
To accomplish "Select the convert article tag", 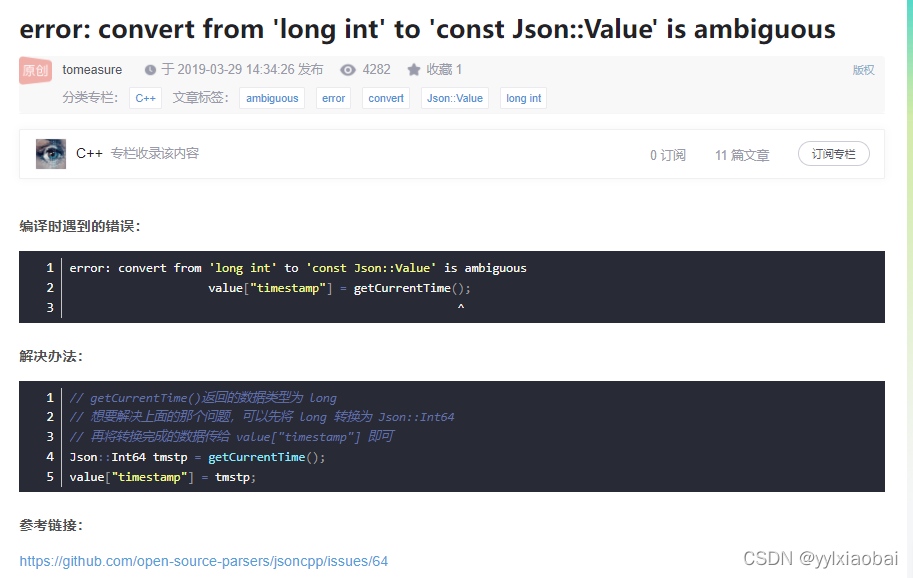I will (x=386, y=97).
